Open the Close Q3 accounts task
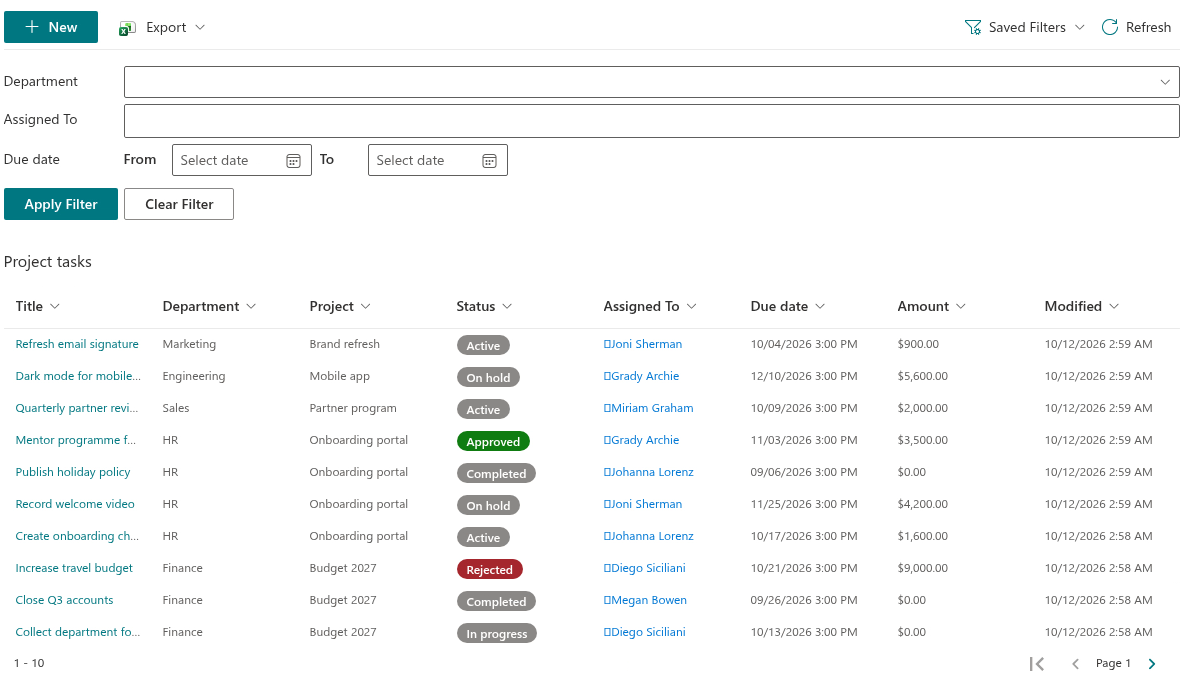 click(64, 600)
